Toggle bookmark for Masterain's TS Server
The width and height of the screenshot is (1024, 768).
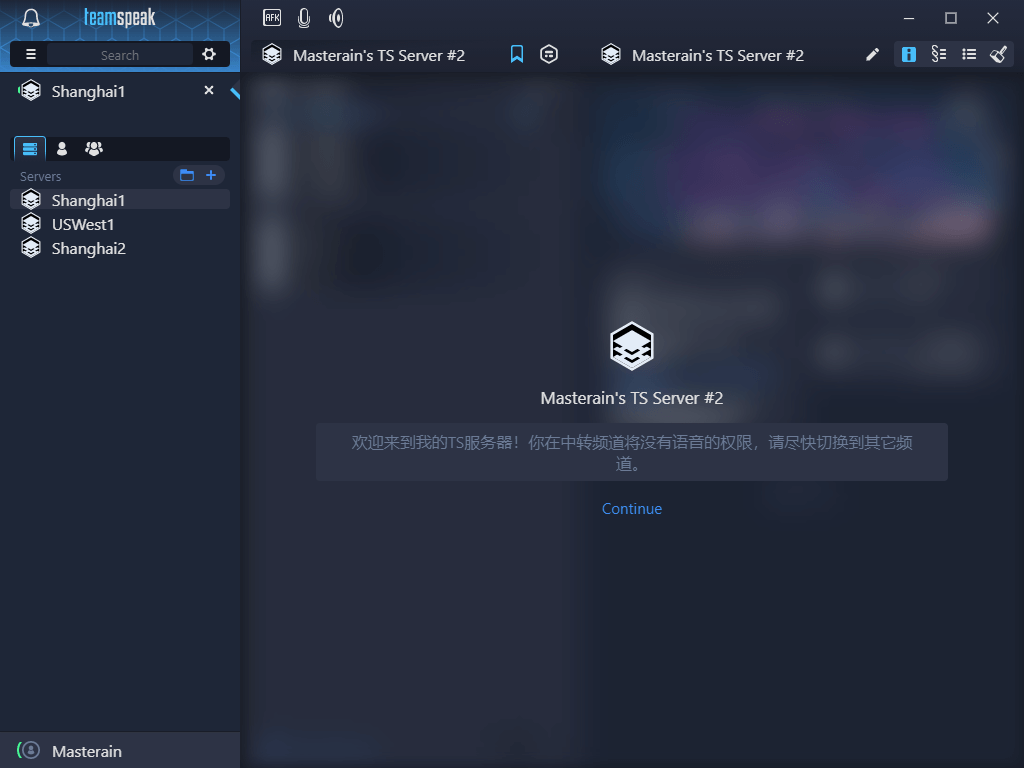click(517, 55)
